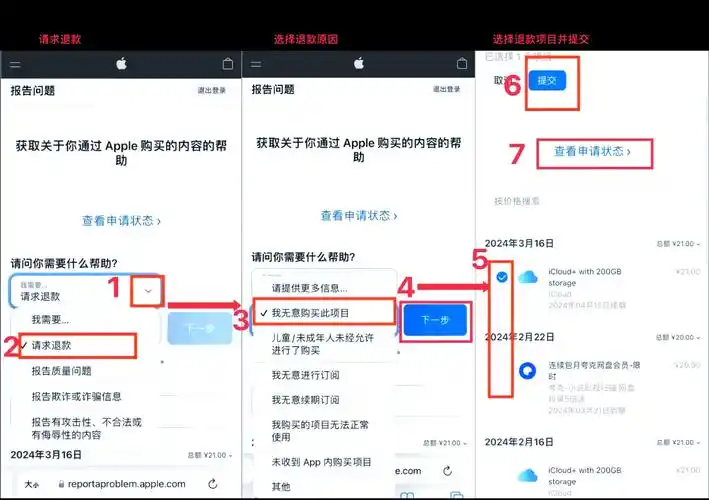
Task: Tap the Apple logo in the left screenshot
Action: (x=121, y=64)
